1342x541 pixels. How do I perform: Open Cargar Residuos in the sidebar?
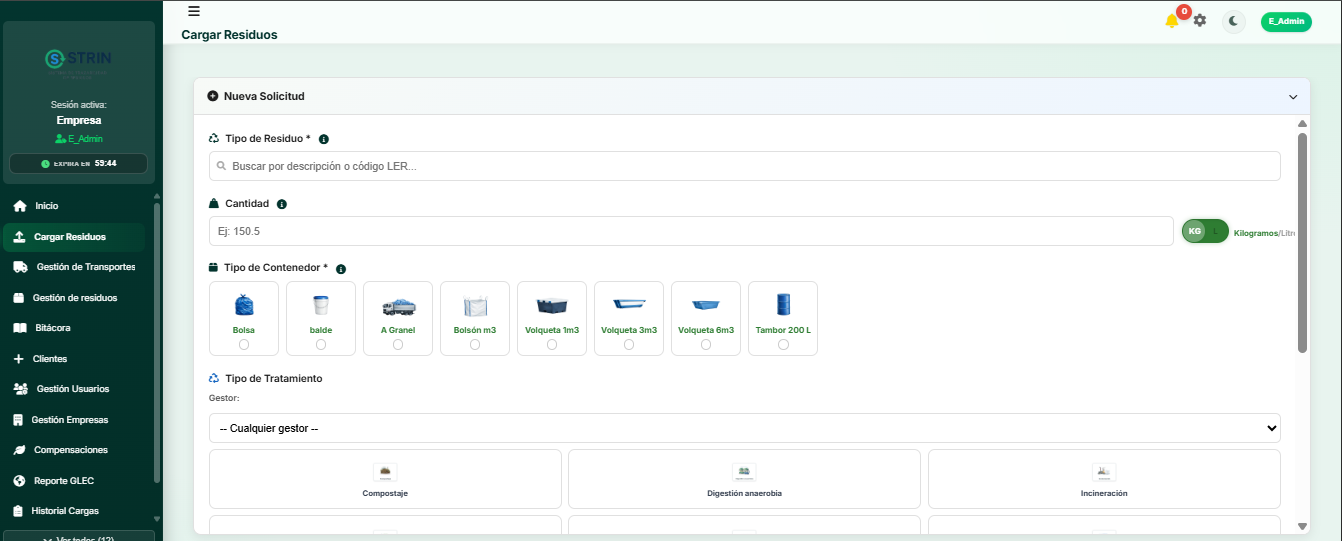(74, 237)
